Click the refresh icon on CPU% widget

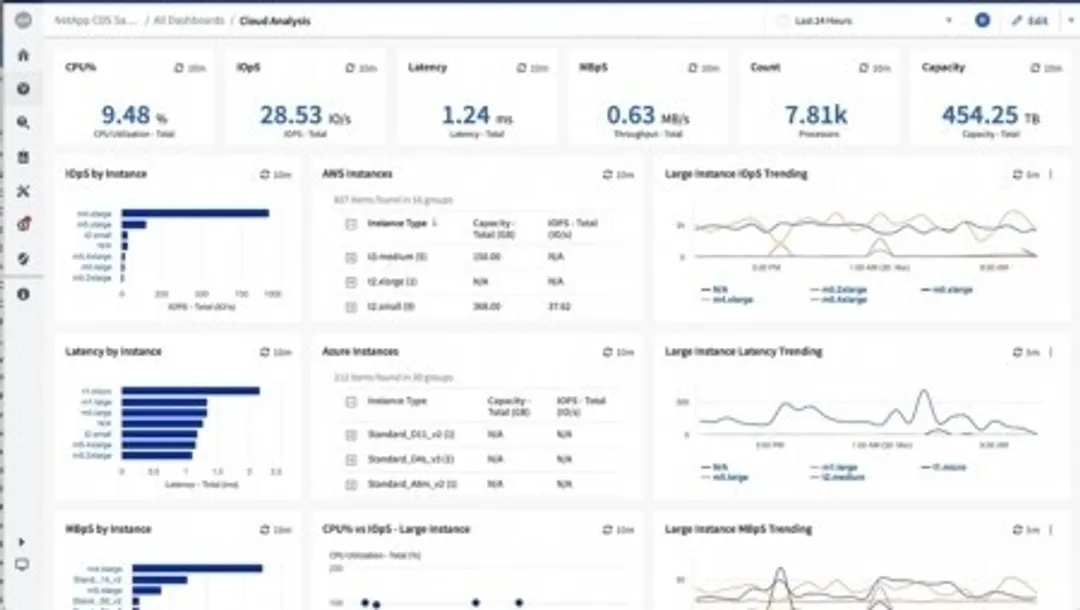click(180, 68)
